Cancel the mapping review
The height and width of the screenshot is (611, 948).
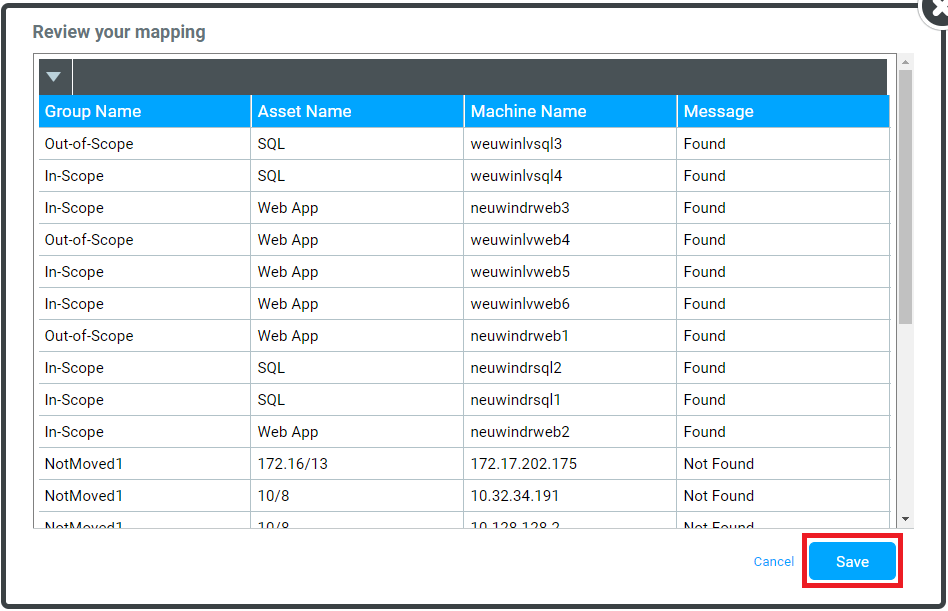[773, 562]
